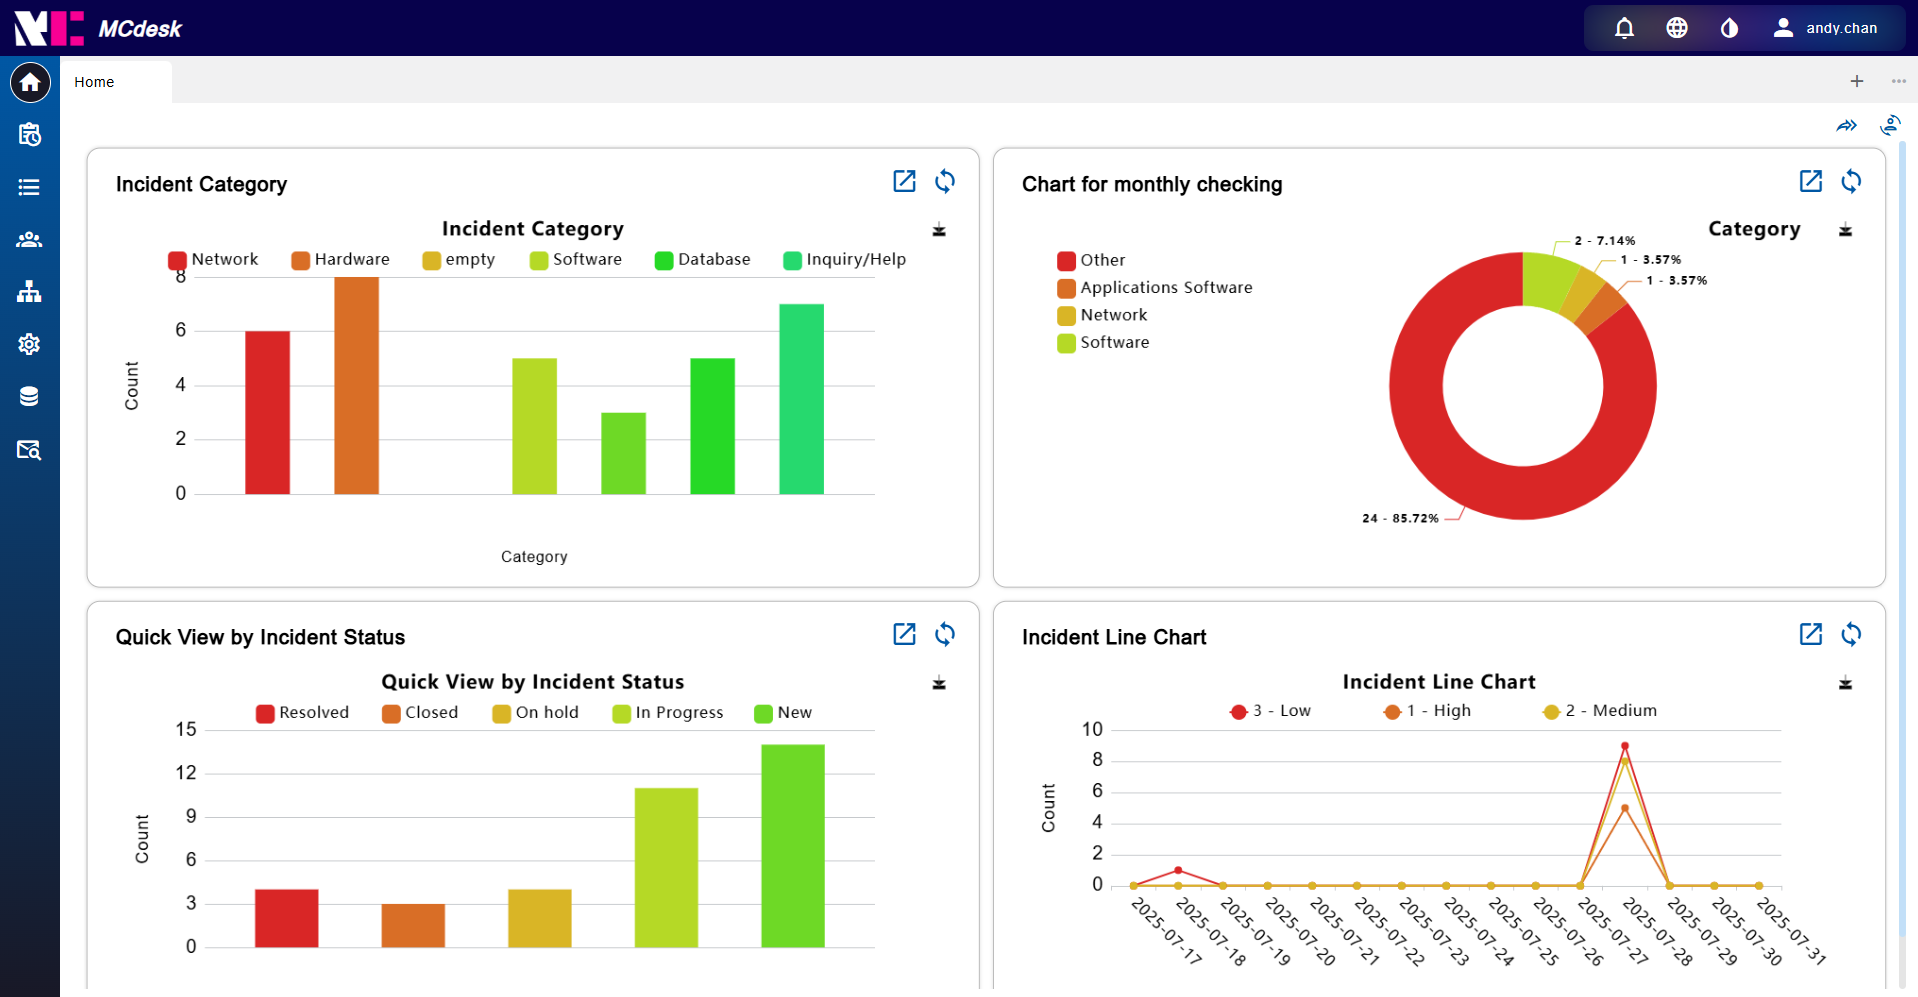This screenshot has height=997, width=1918.
Task: Toggle the empty legend series
Action: pos(459,259)
